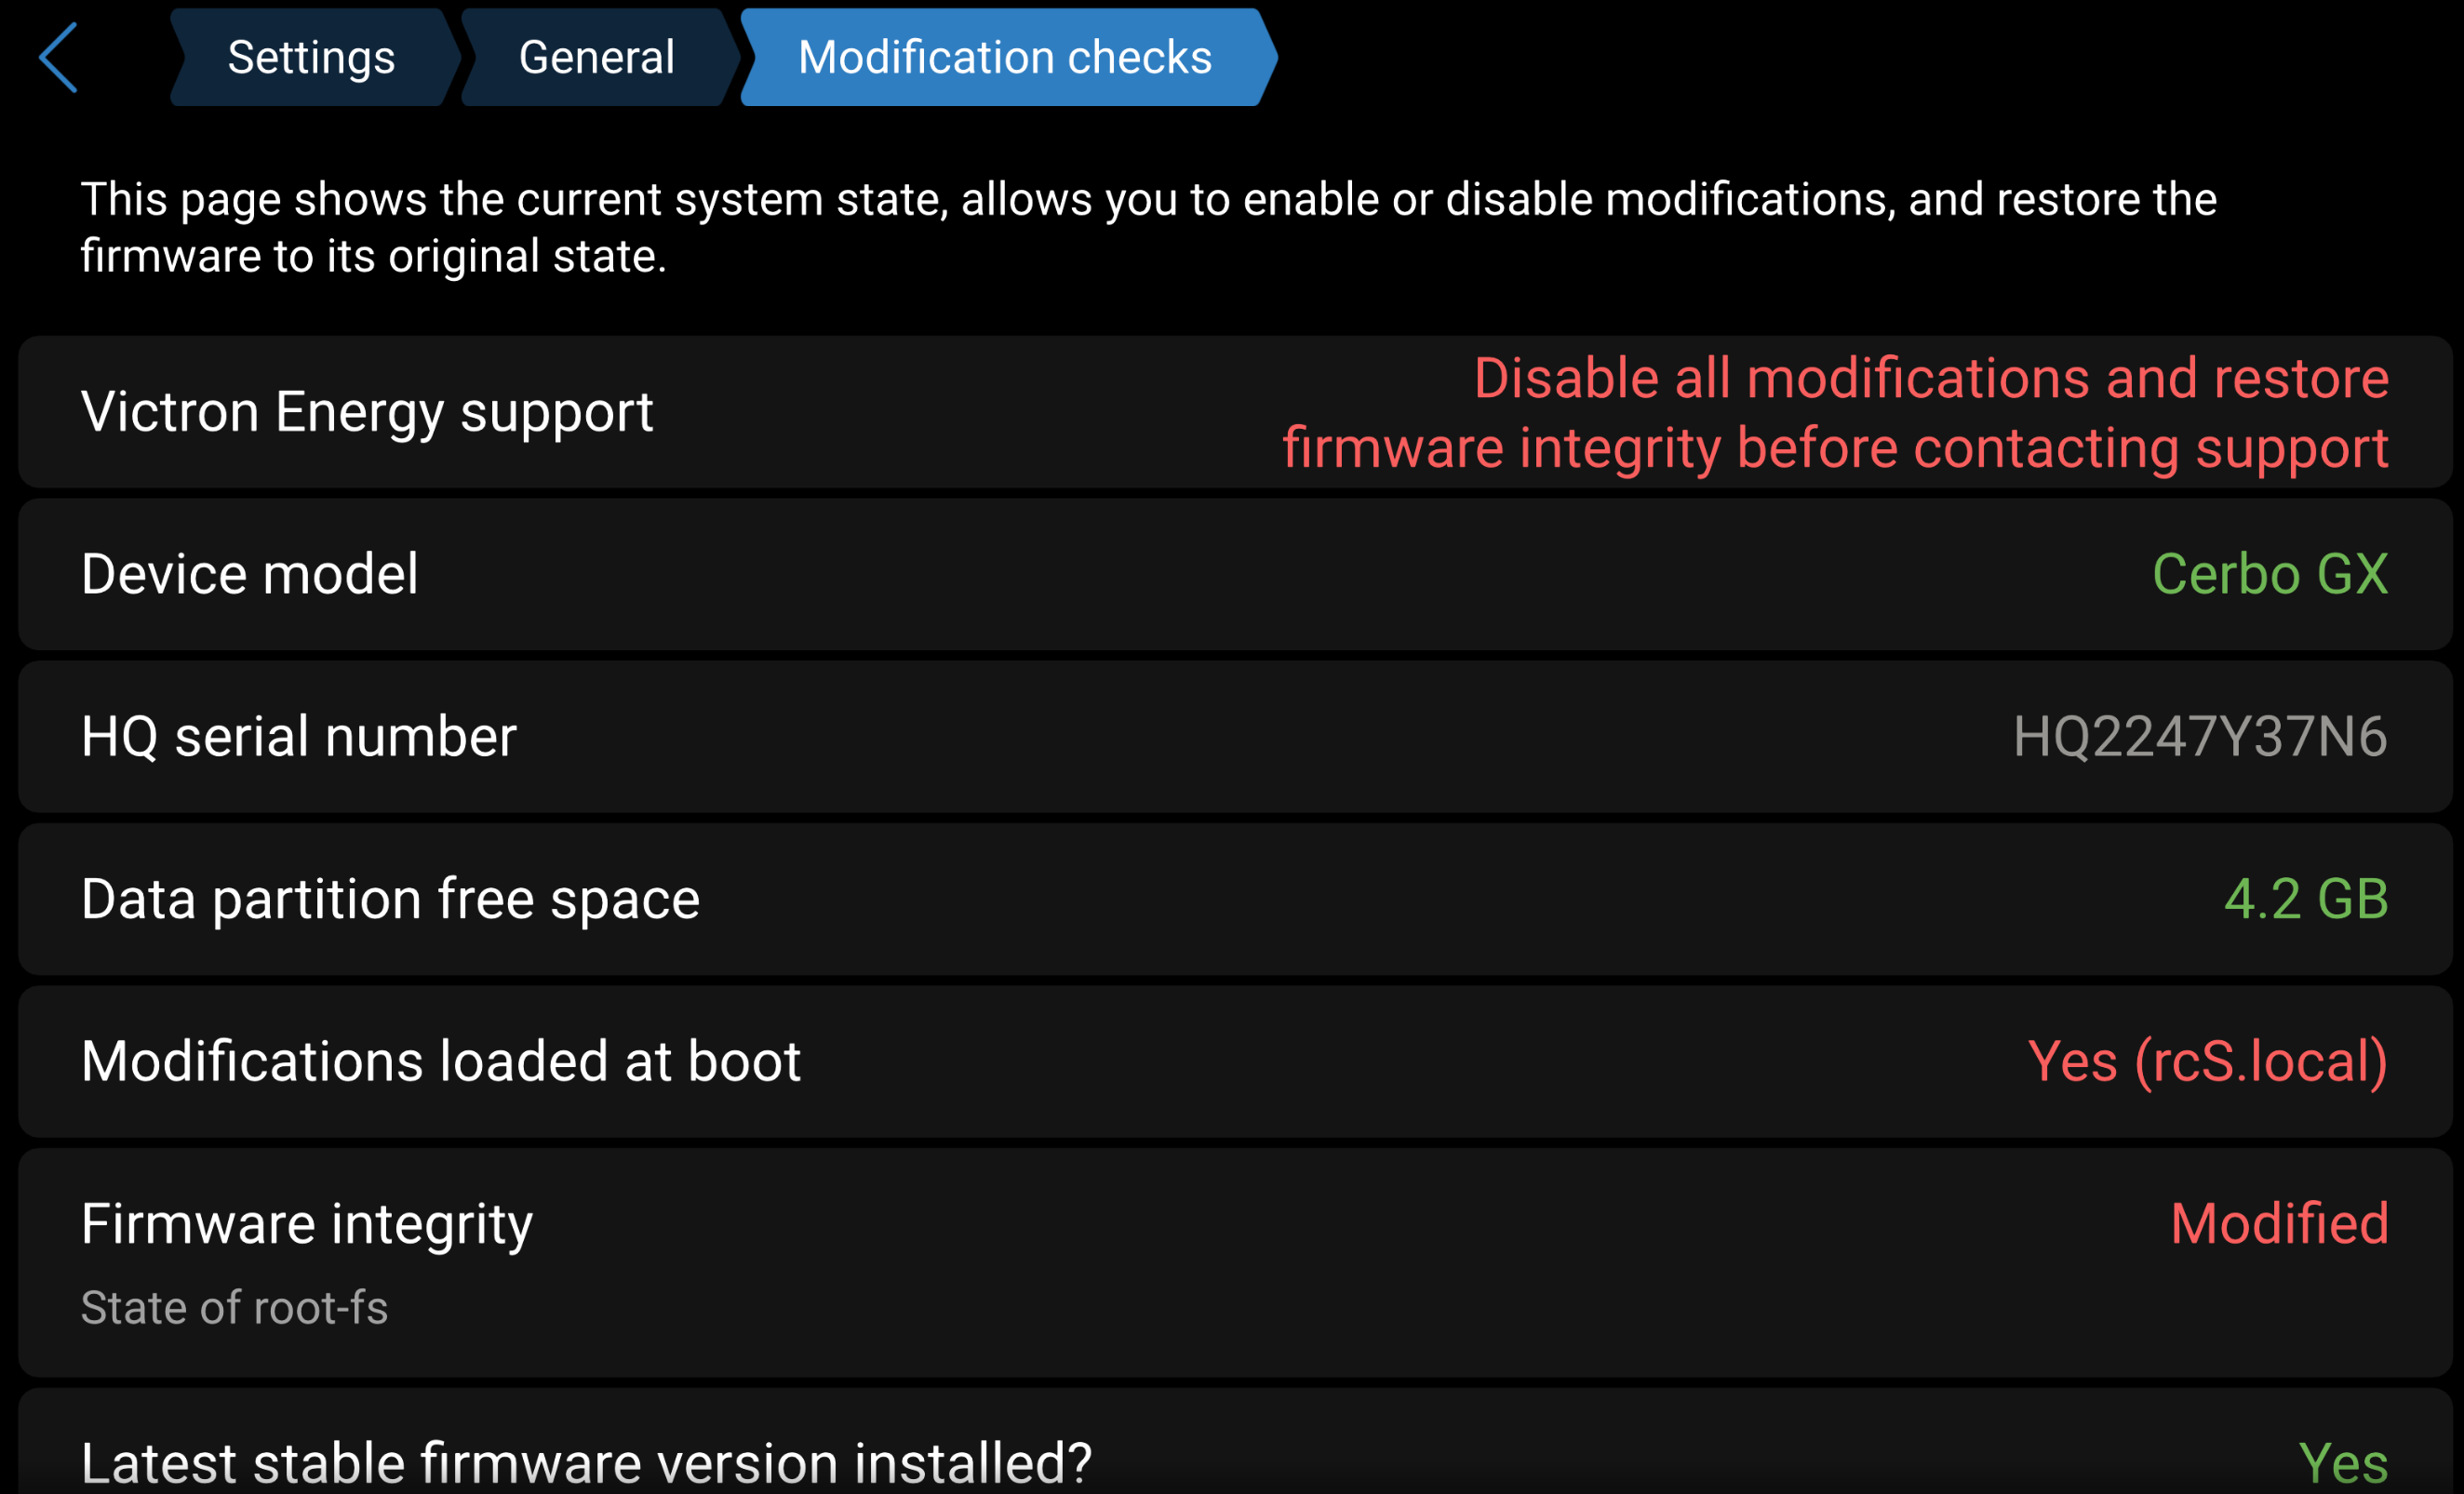Go back using the blue arrow
2464x1494 pixels.
[x=58, y=57]
